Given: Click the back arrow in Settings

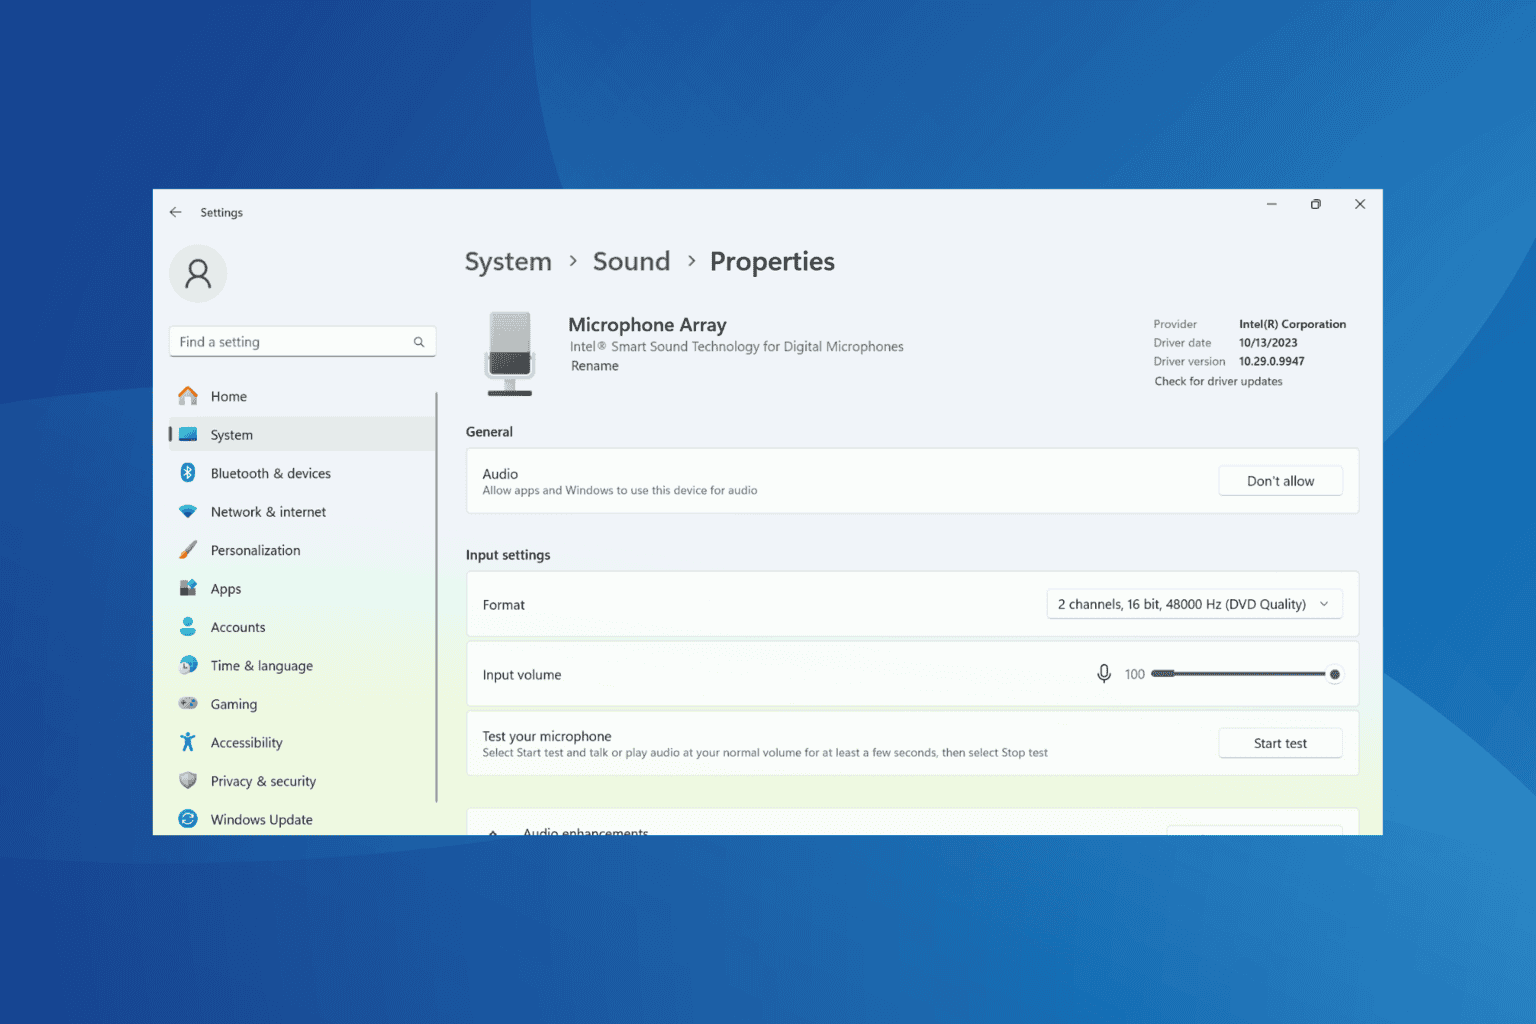Looking at the screenshot, I should pos(175,211).
